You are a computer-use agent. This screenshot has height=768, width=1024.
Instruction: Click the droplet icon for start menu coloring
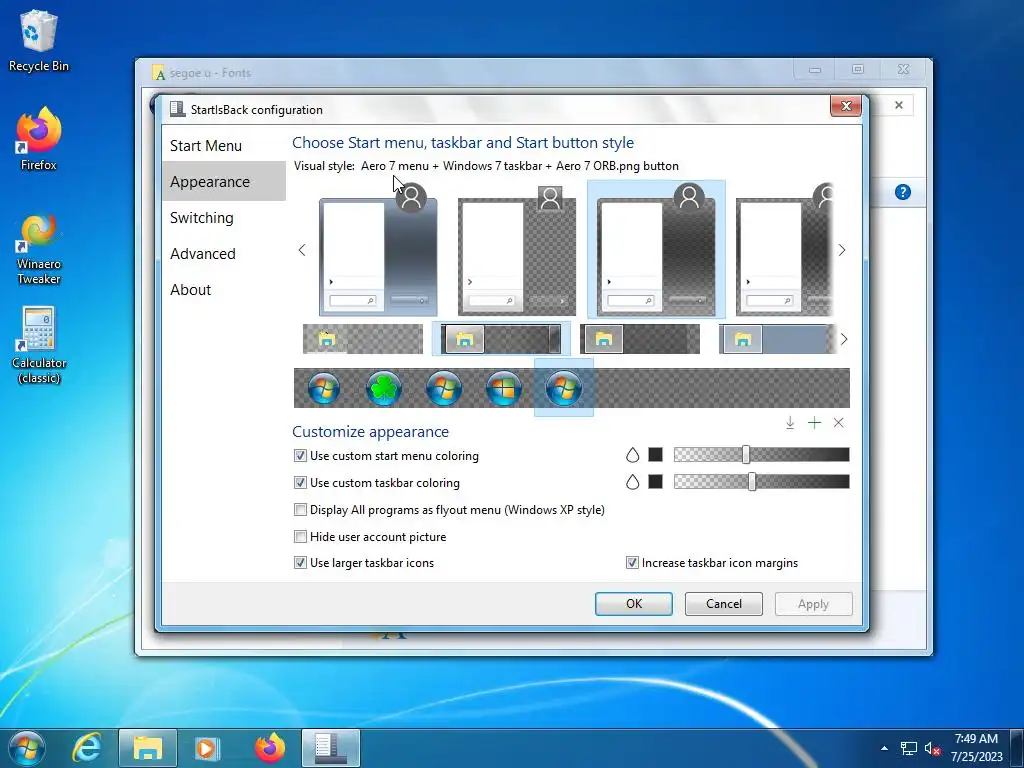632,455
